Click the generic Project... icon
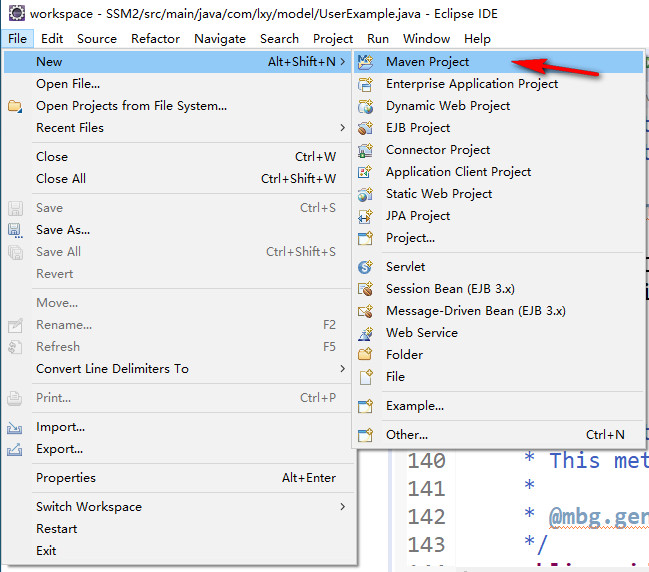Viewport: 649px width, 572px height. pyautogui.click(x=365, y=238)
